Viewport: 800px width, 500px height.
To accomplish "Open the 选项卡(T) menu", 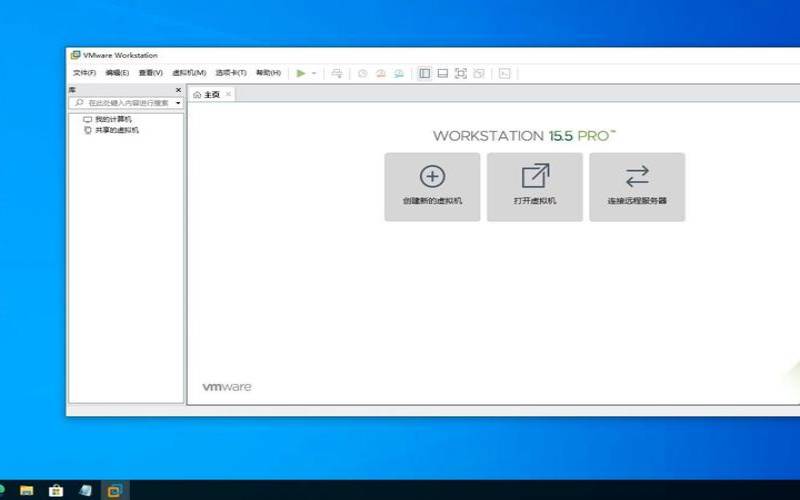I will tap(231, 73).
